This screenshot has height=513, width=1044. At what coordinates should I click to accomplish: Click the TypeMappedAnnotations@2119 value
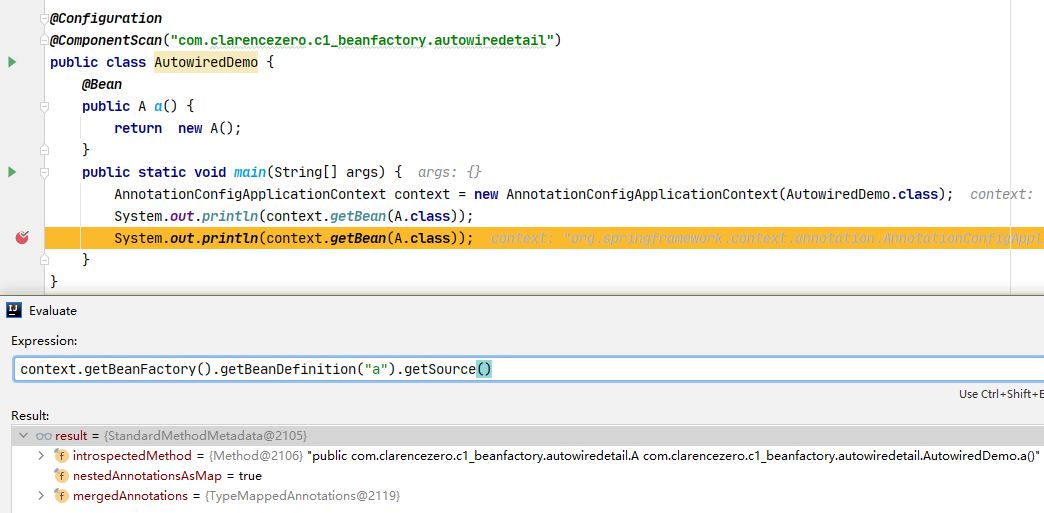click(x=303, y=496)
